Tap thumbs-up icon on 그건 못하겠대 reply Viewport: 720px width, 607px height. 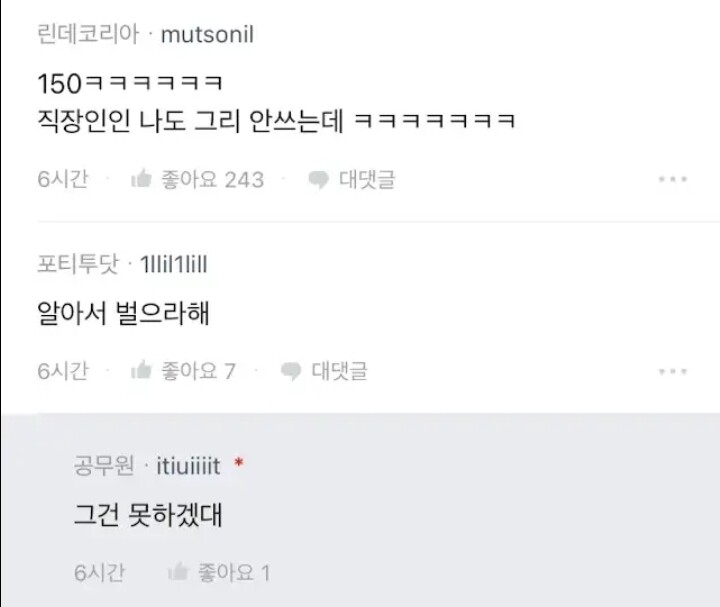[178, 572]
